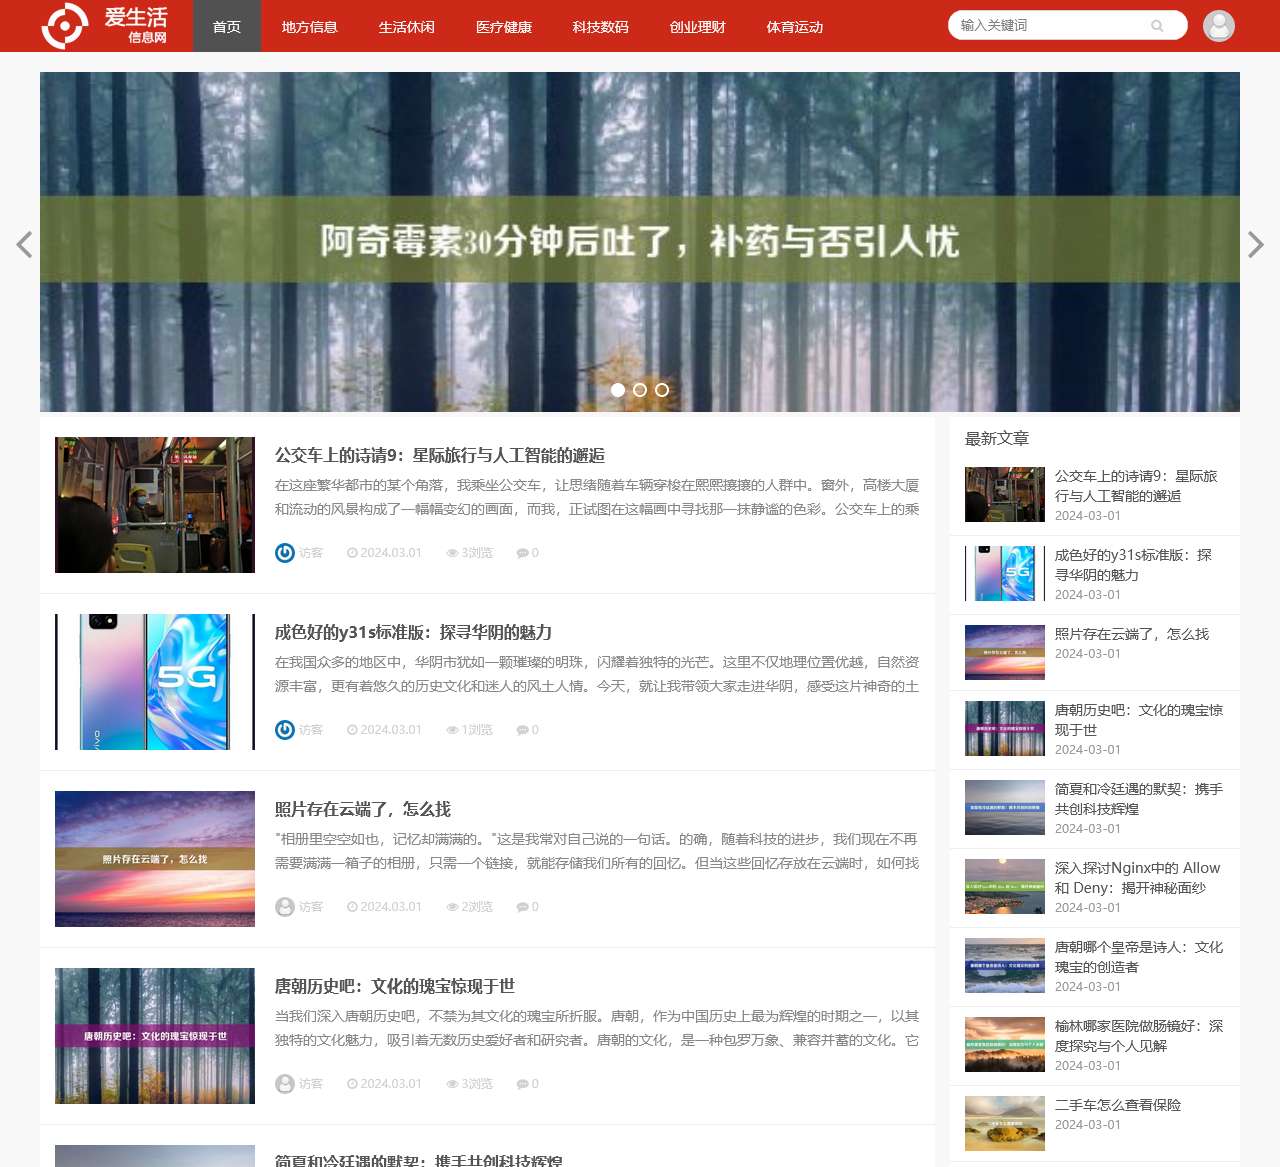Click the carousel banner 阿奇霉素30分钟后吐了
1280x1167 pixels.
640,242
